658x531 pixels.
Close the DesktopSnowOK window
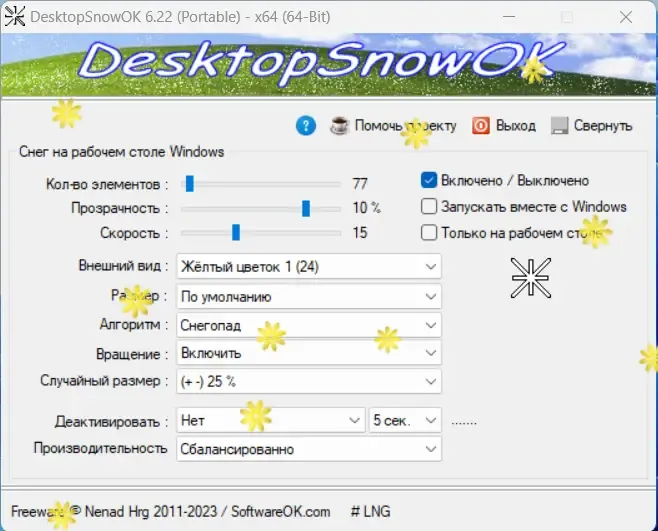pos(626,17)
